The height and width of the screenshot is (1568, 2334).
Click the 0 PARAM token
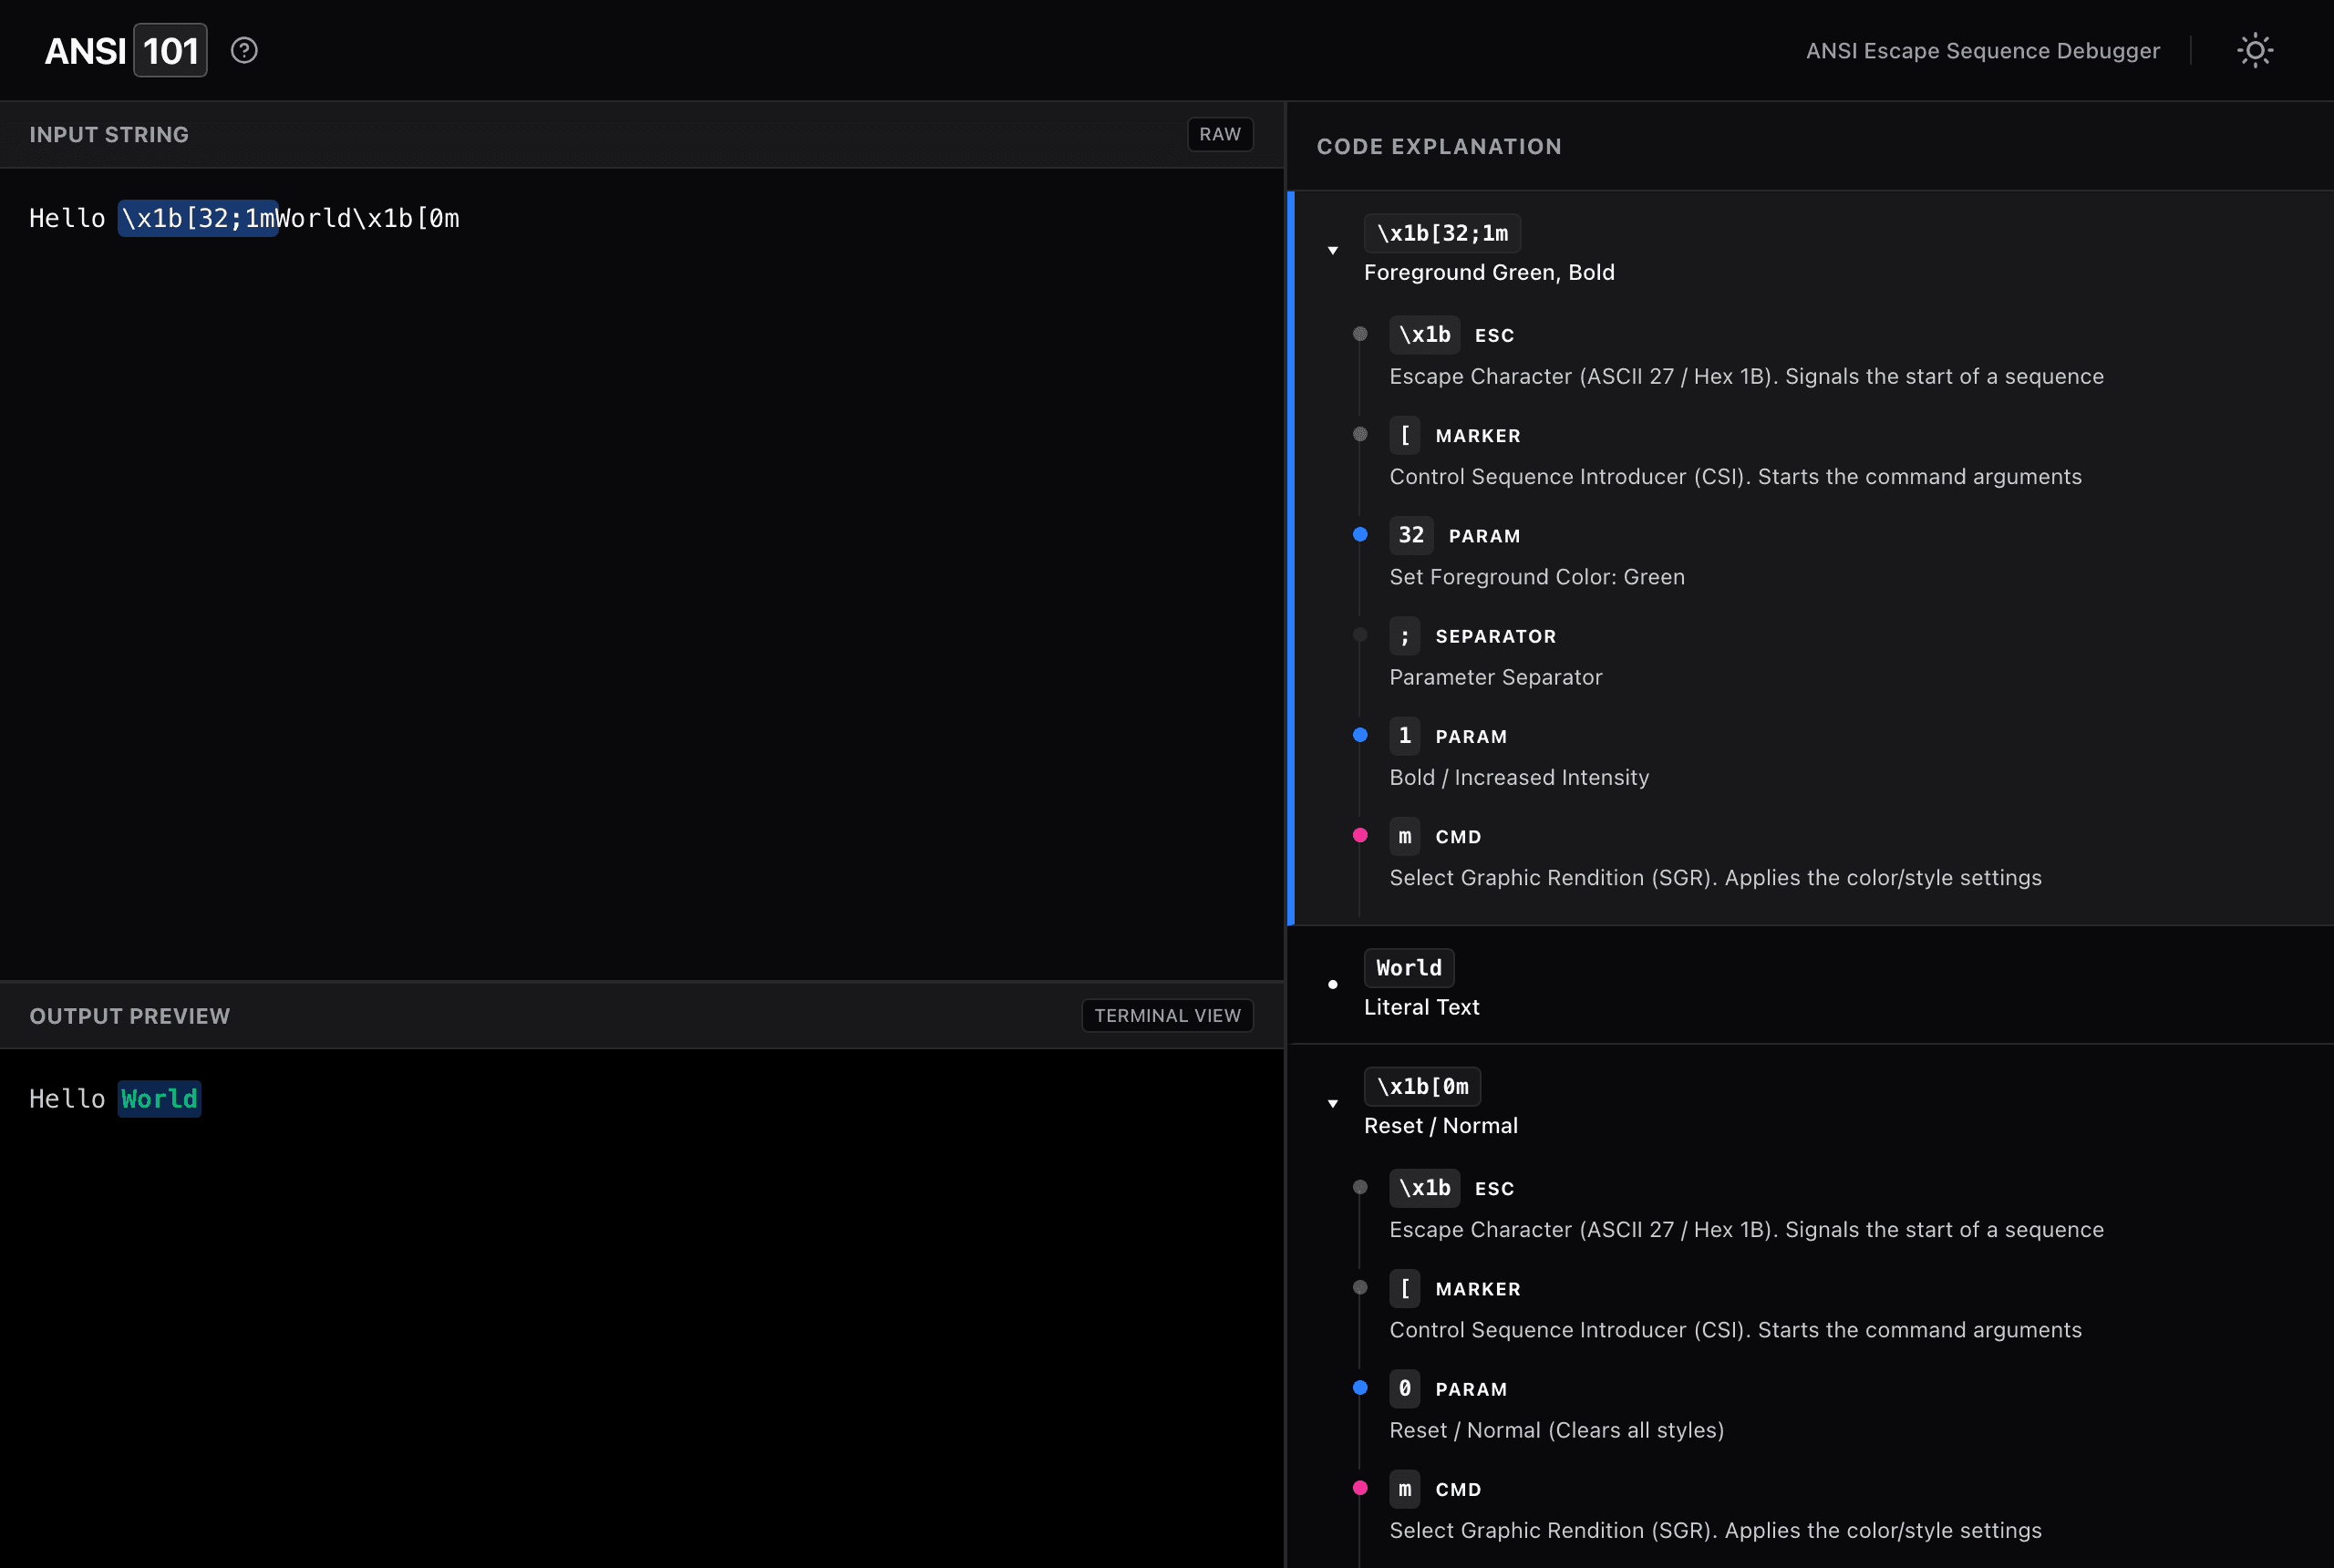coord(1404,1388)
